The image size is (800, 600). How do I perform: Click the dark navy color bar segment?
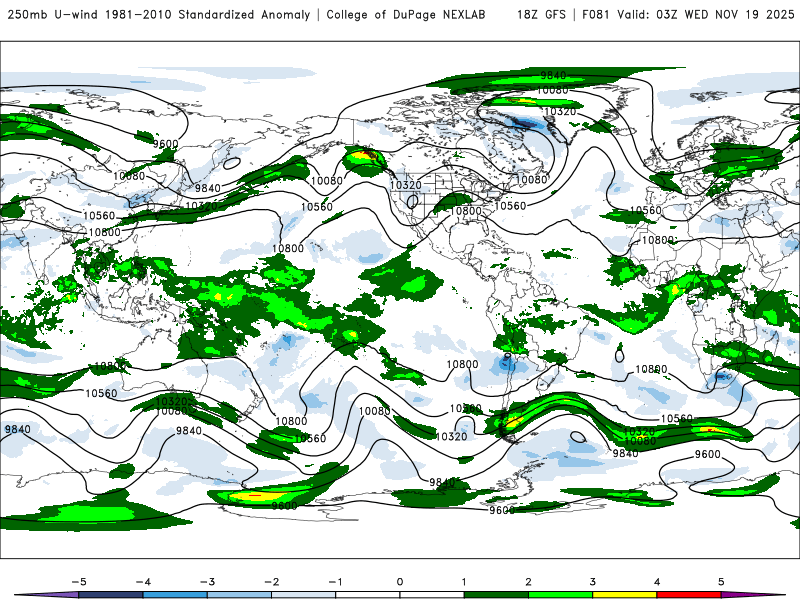coord(111,595)
